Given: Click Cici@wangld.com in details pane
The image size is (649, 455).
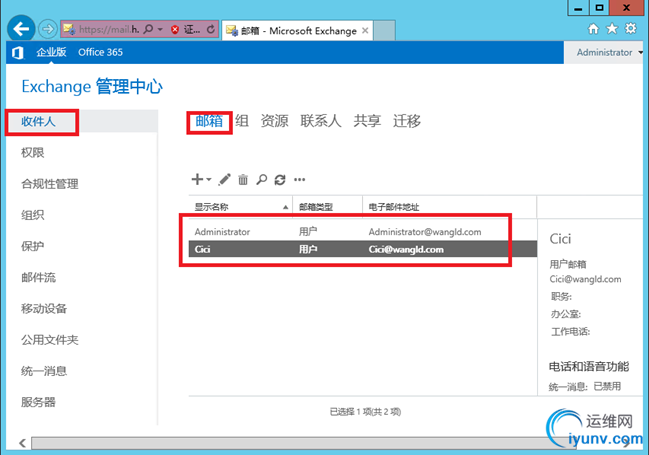Looking at the screenshot, I should tap(585, 279).
